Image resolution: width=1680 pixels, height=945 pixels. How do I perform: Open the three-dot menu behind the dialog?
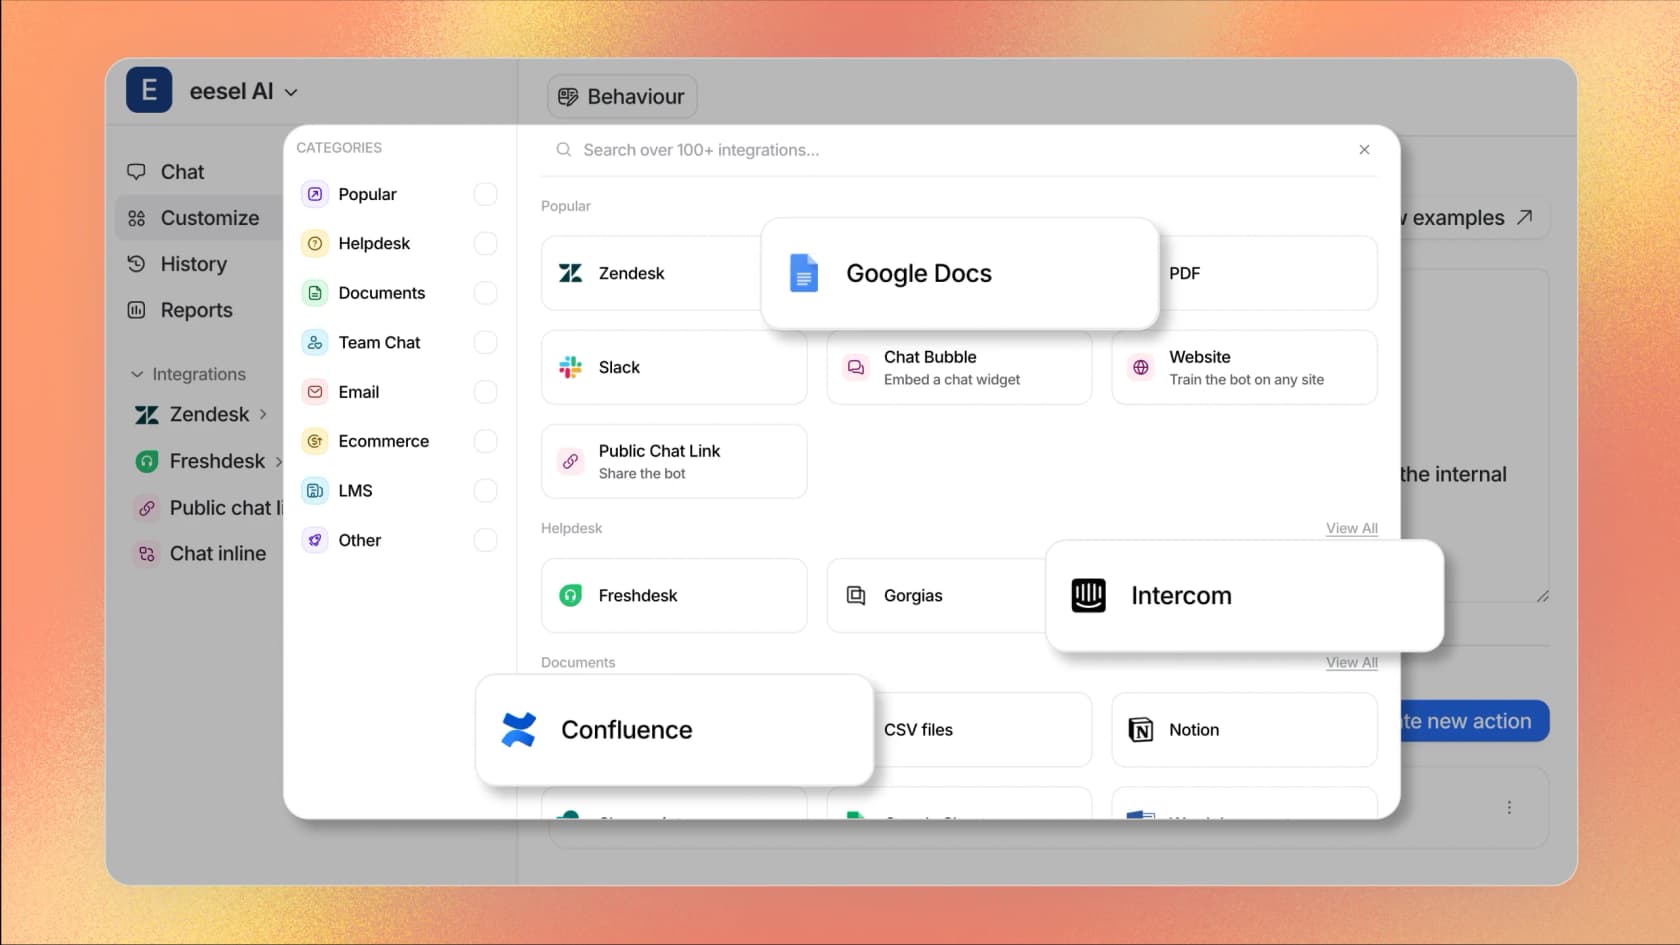click(x=1509, y=807)
